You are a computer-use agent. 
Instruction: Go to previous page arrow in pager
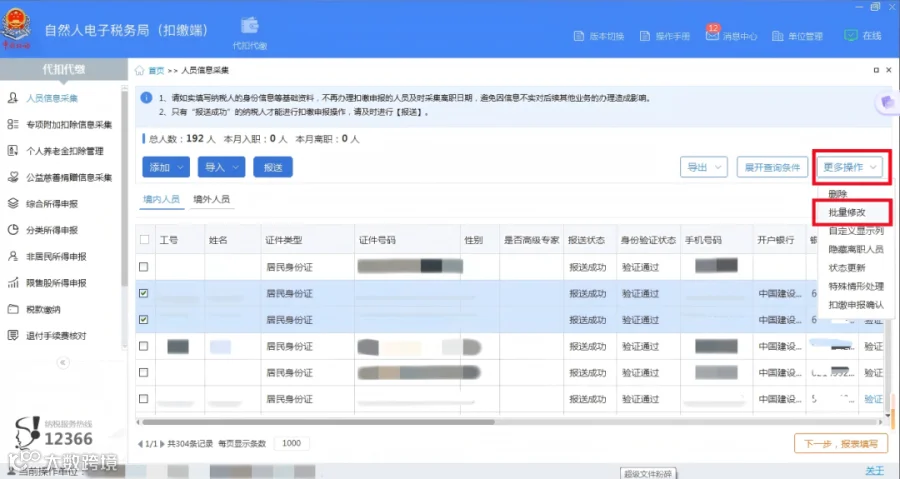coord(141,444)
